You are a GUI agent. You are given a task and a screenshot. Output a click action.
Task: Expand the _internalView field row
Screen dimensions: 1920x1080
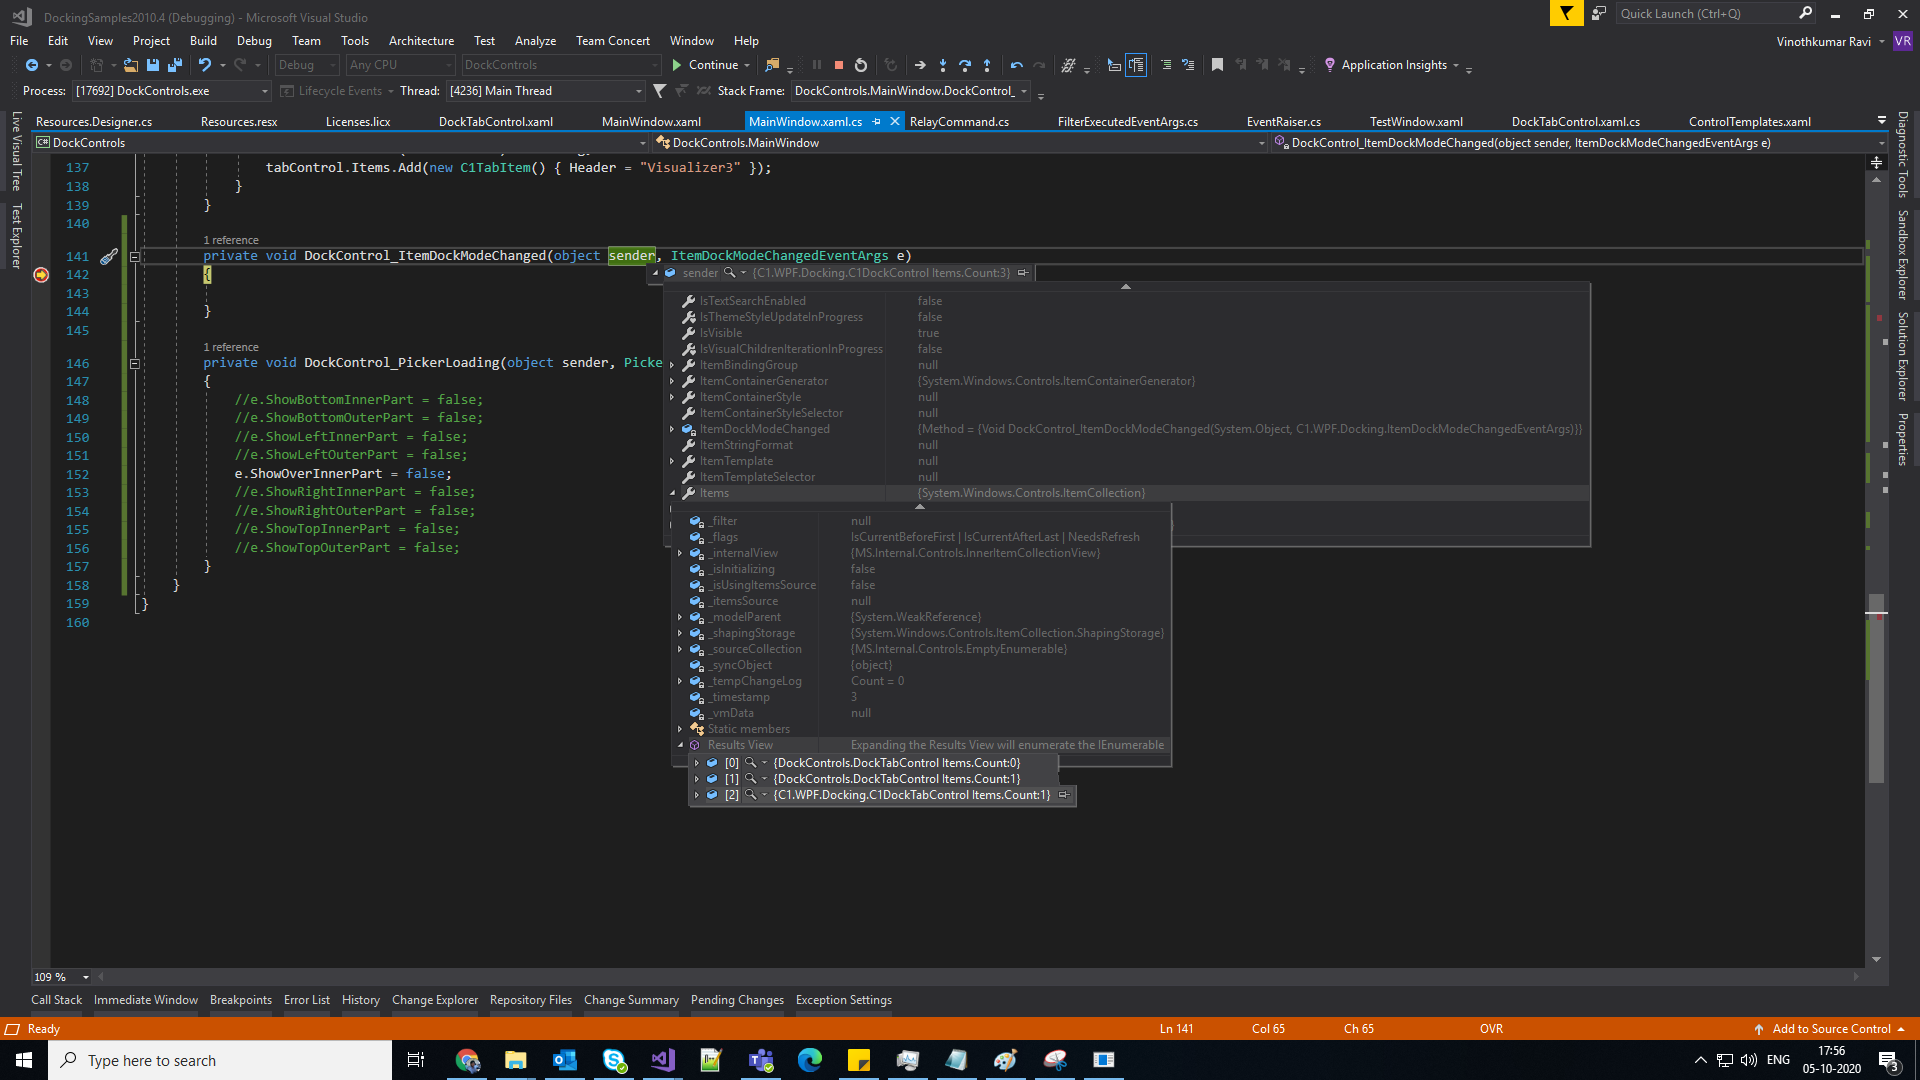click(680, 553)
